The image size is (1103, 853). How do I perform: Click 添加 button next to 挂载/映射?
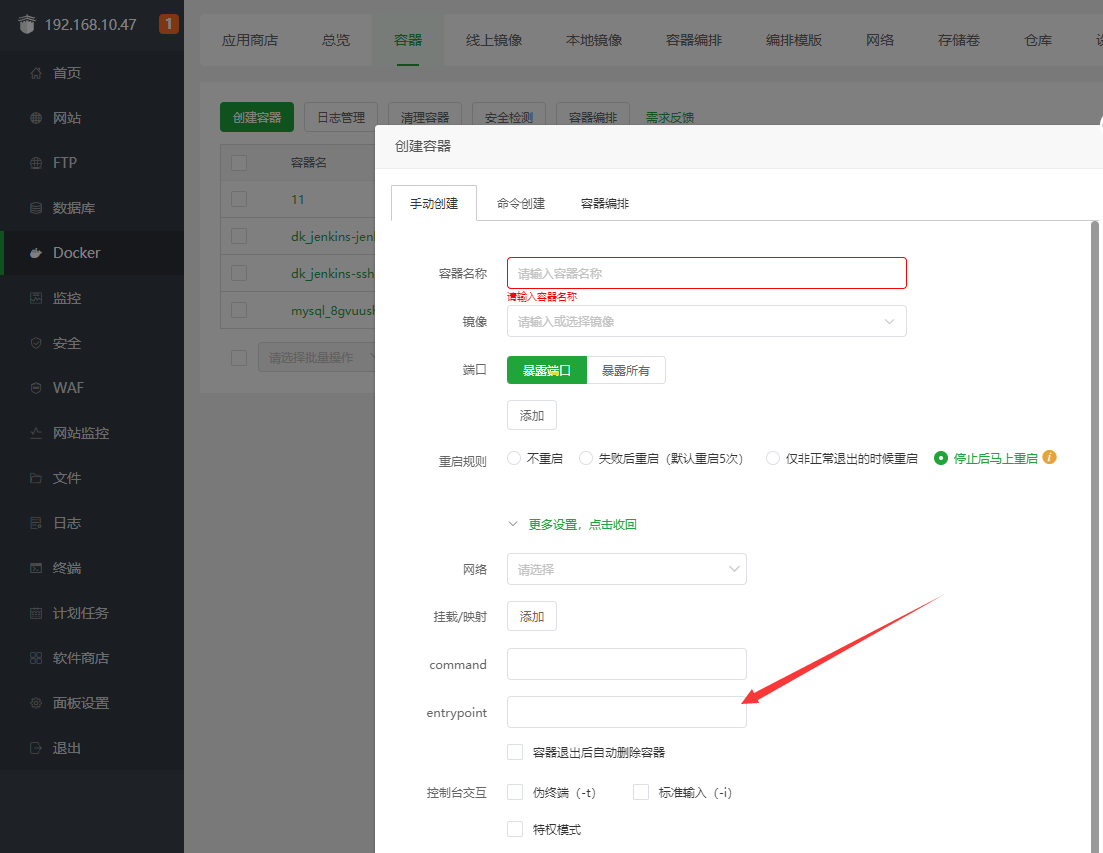(x=532, y=617)
